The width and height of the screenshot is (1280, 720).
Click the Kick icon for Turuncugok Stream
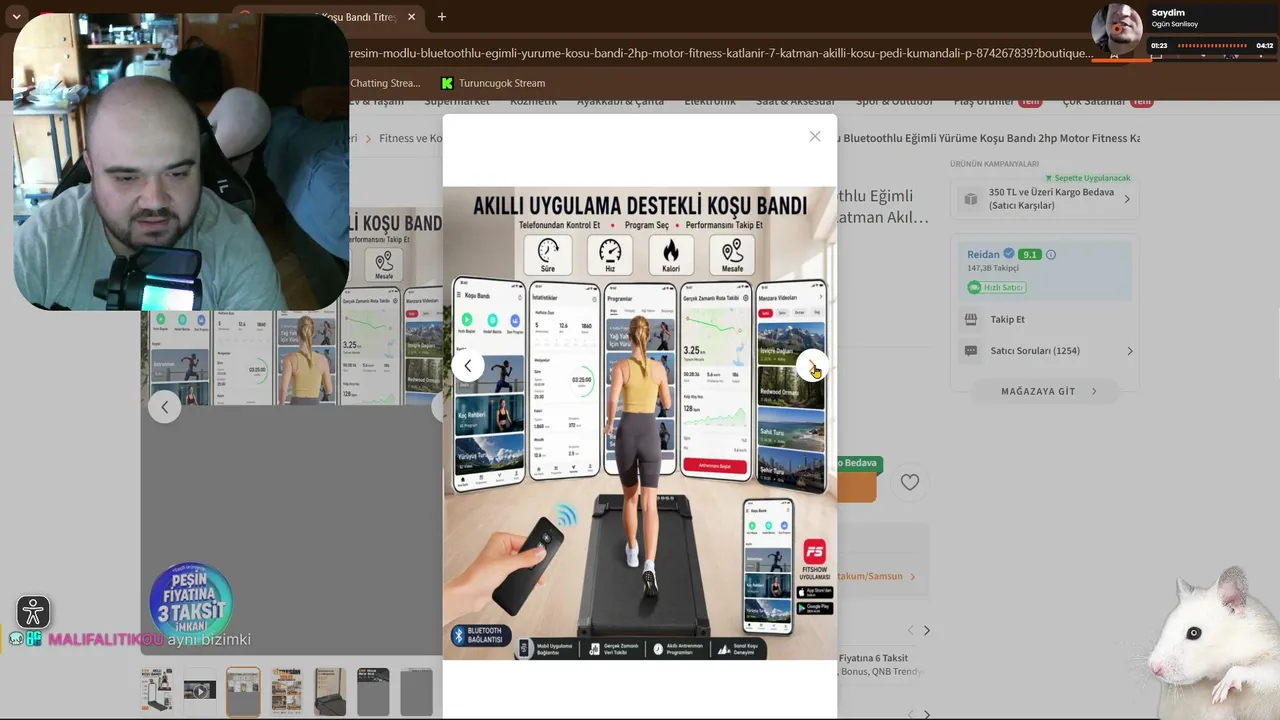(447, 83)
